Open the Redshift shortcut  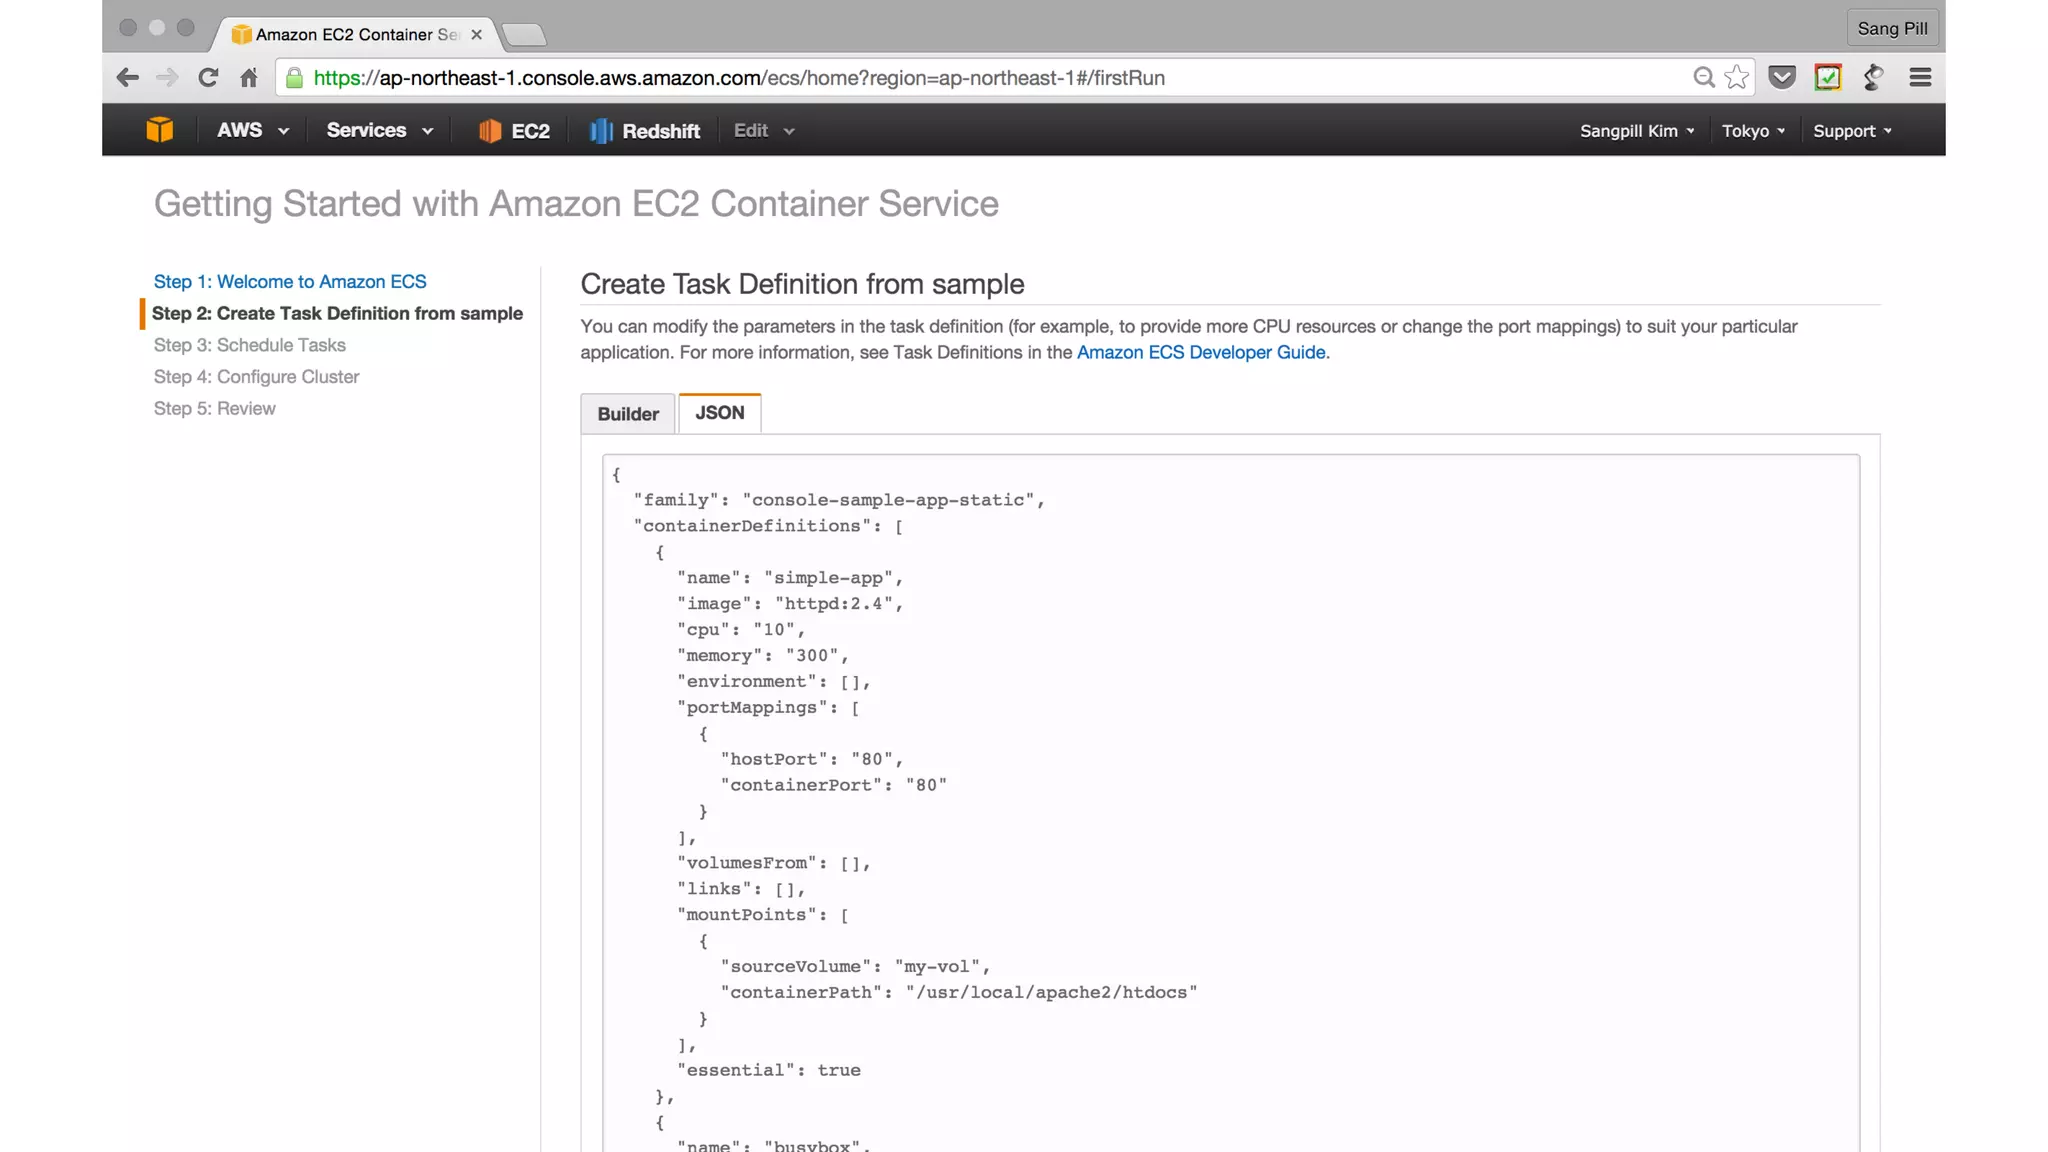point(645,131)
